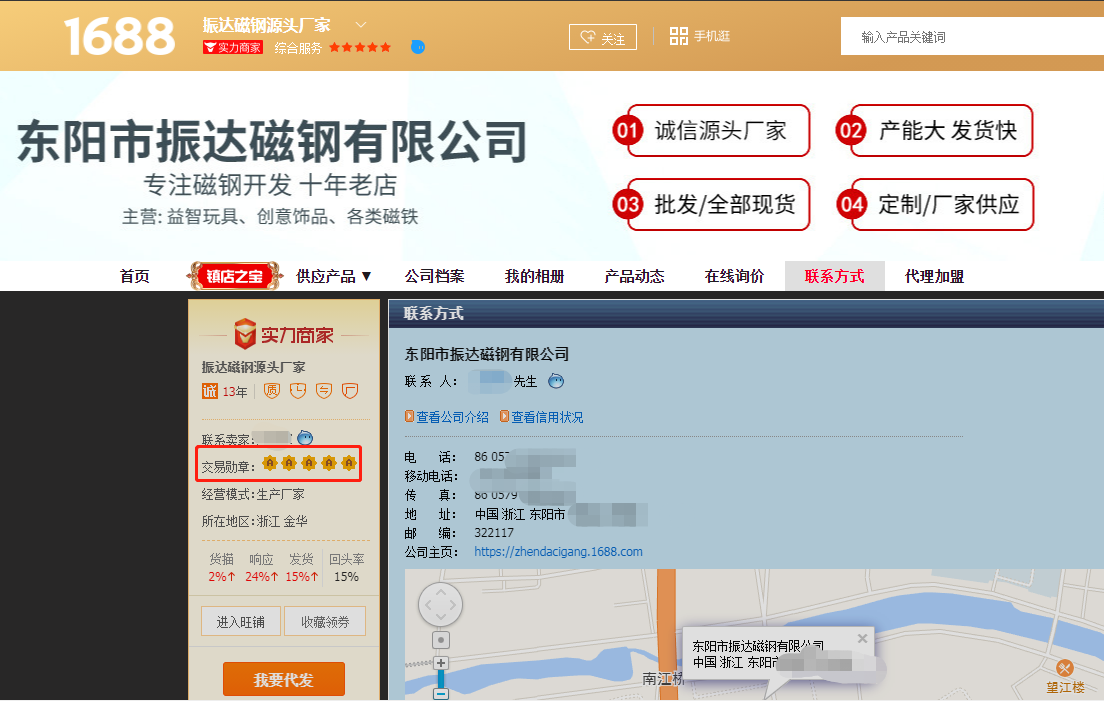
Task: Open the 首页 tab
Action: point(134,276)
